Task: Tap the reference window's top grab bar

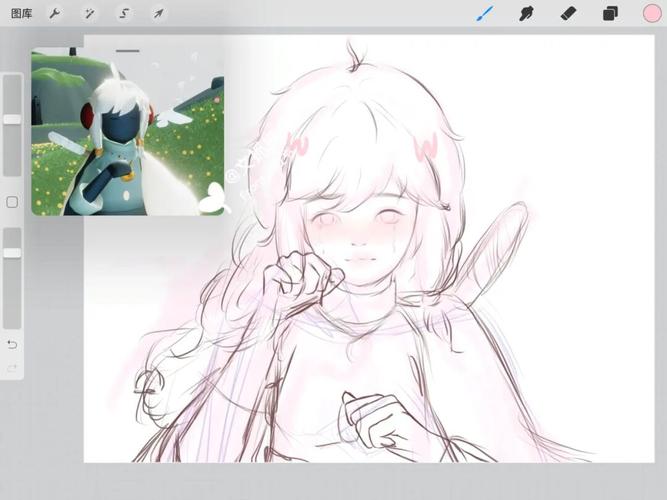Action: (x=127, y=51)
